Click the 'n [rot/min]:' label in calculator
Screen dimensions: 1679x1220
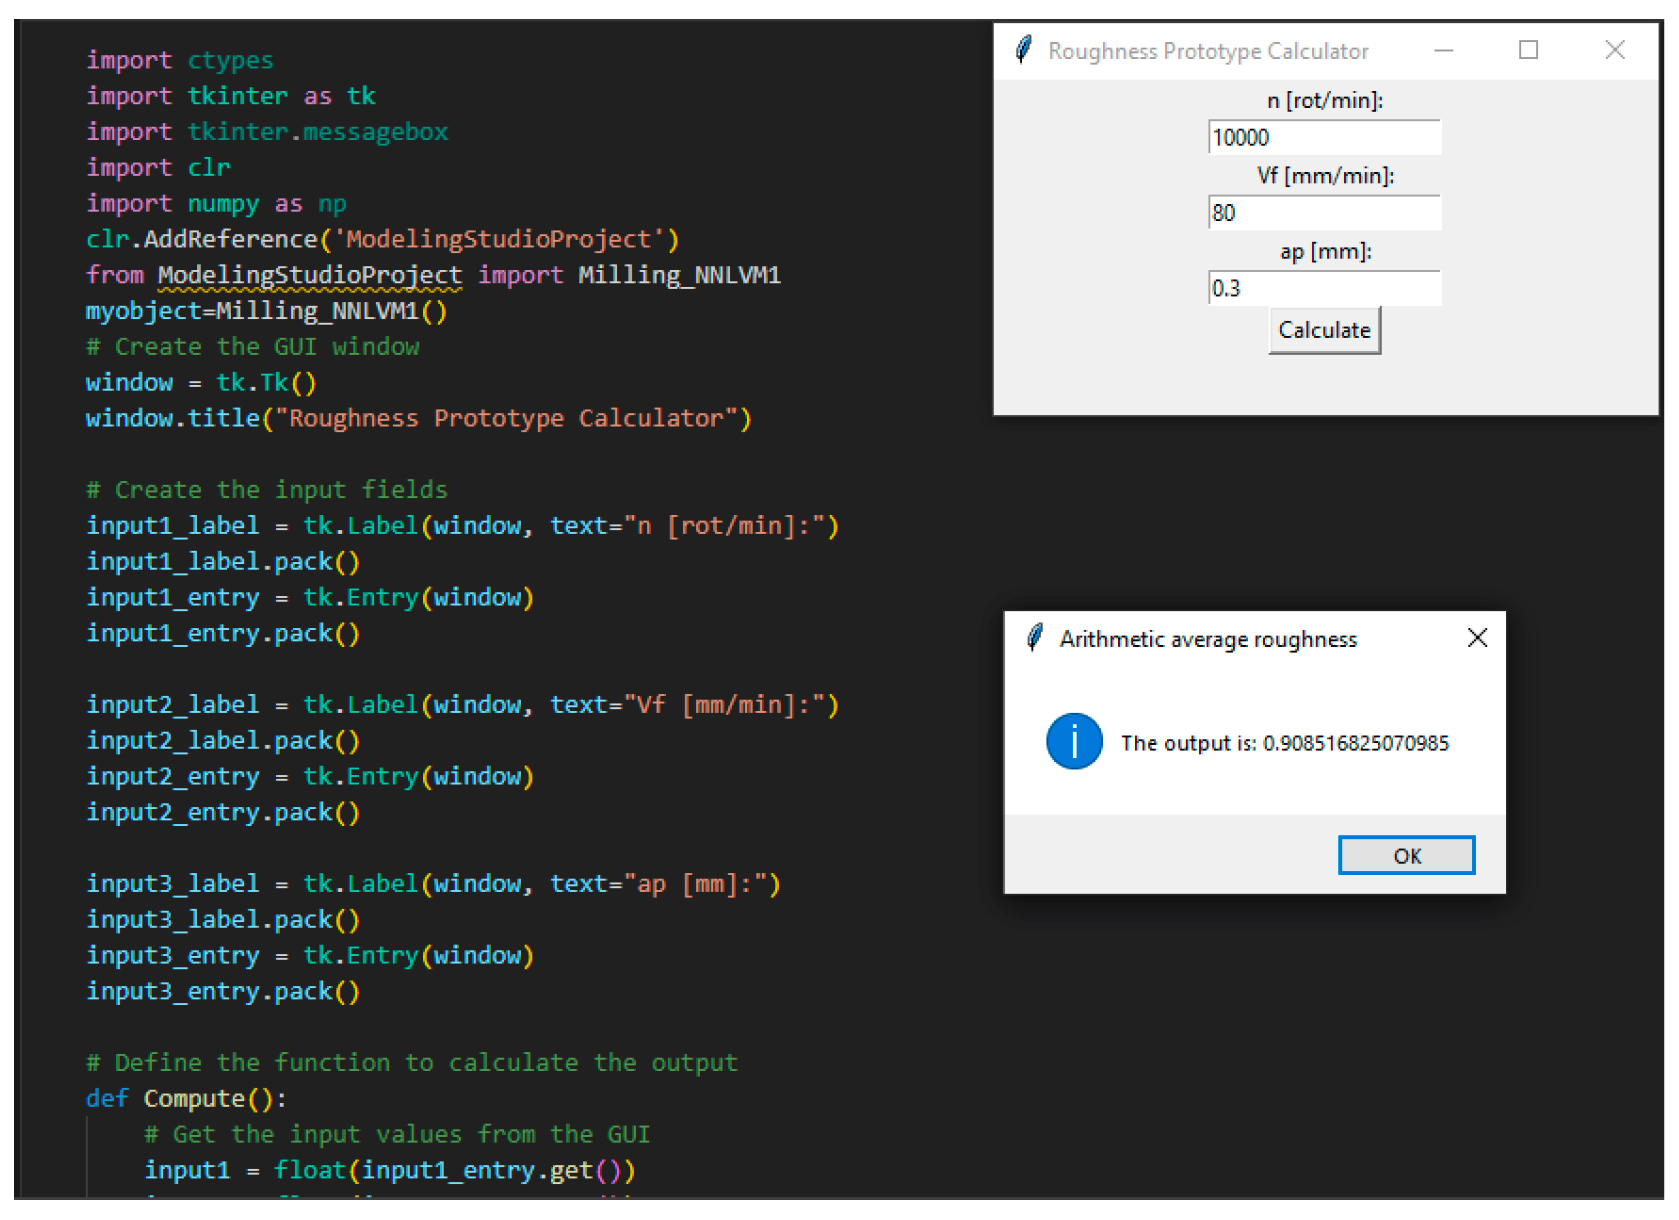tap(1324, 100)
